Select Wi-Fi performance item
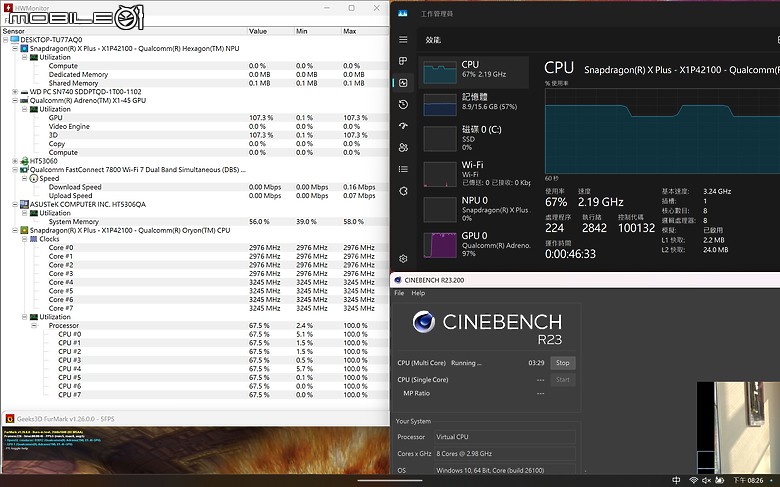Screen dimensions: 780x487 (474, 173)
